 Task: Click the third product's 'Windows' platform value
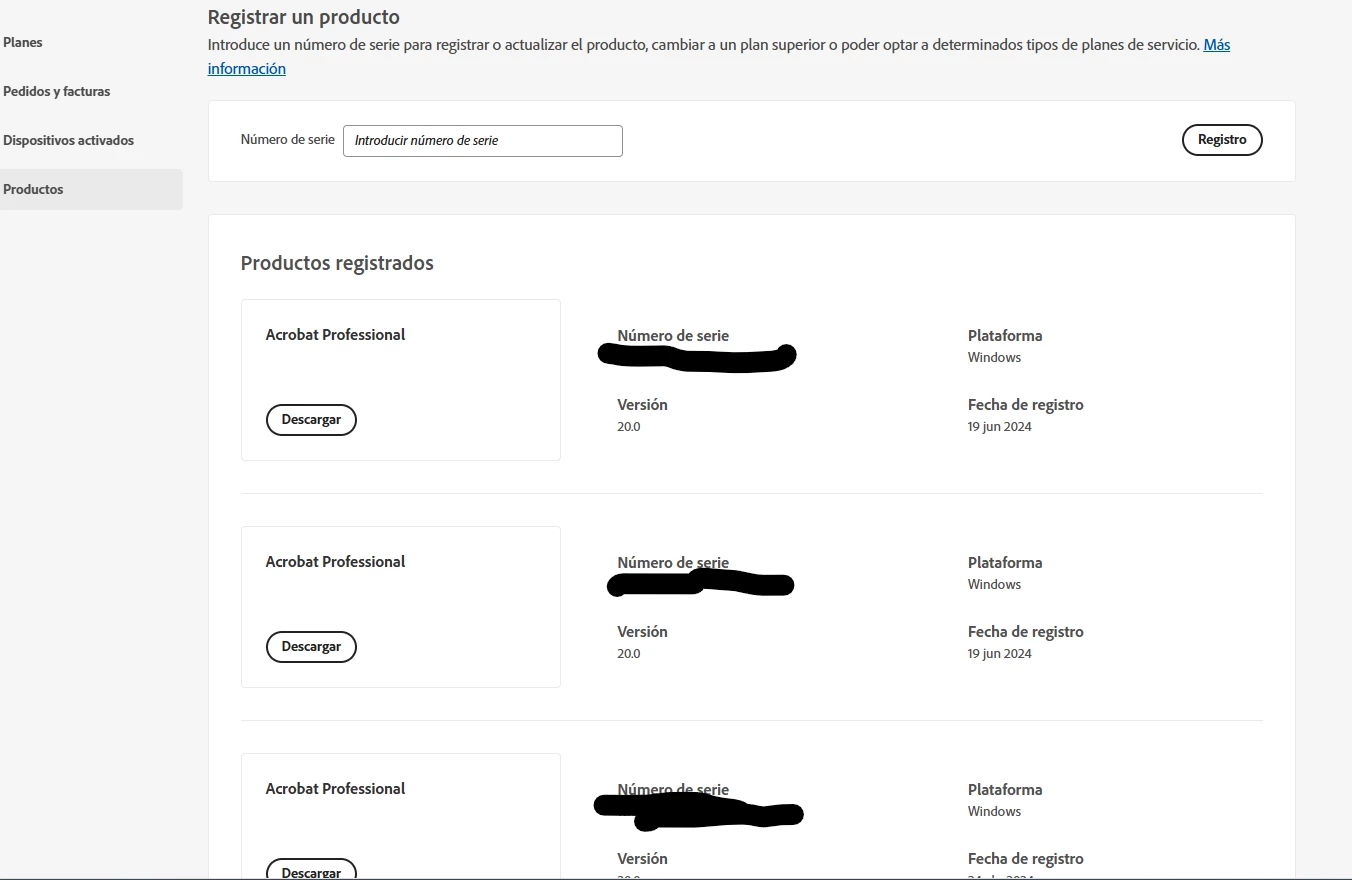994,811
